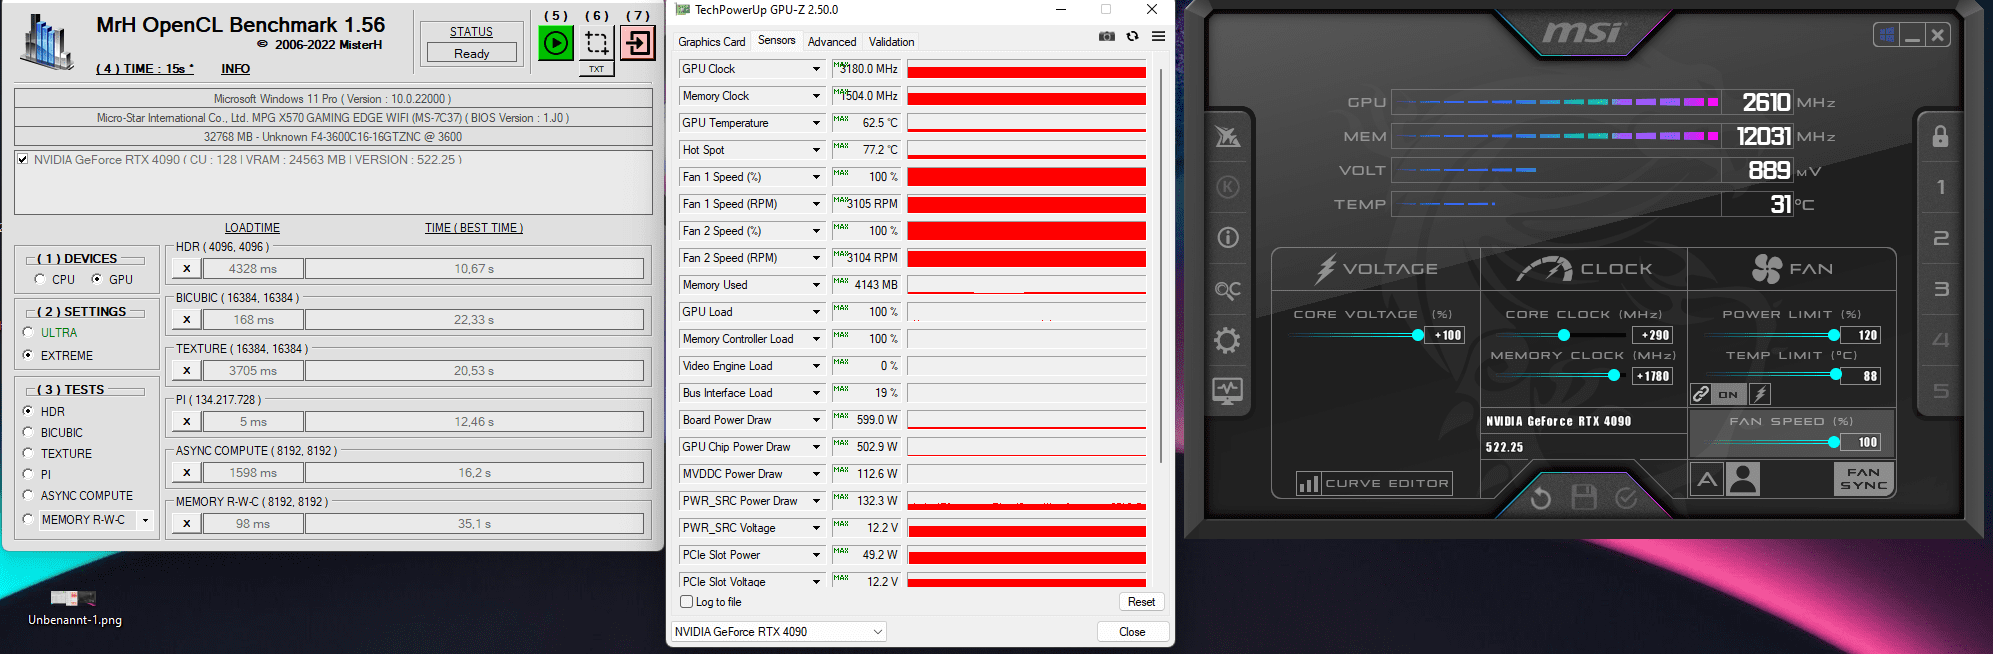Viewport: 1993px width, 654px height.
Task: Open Afterburner system information icon
Action: tap(1228, 238)
